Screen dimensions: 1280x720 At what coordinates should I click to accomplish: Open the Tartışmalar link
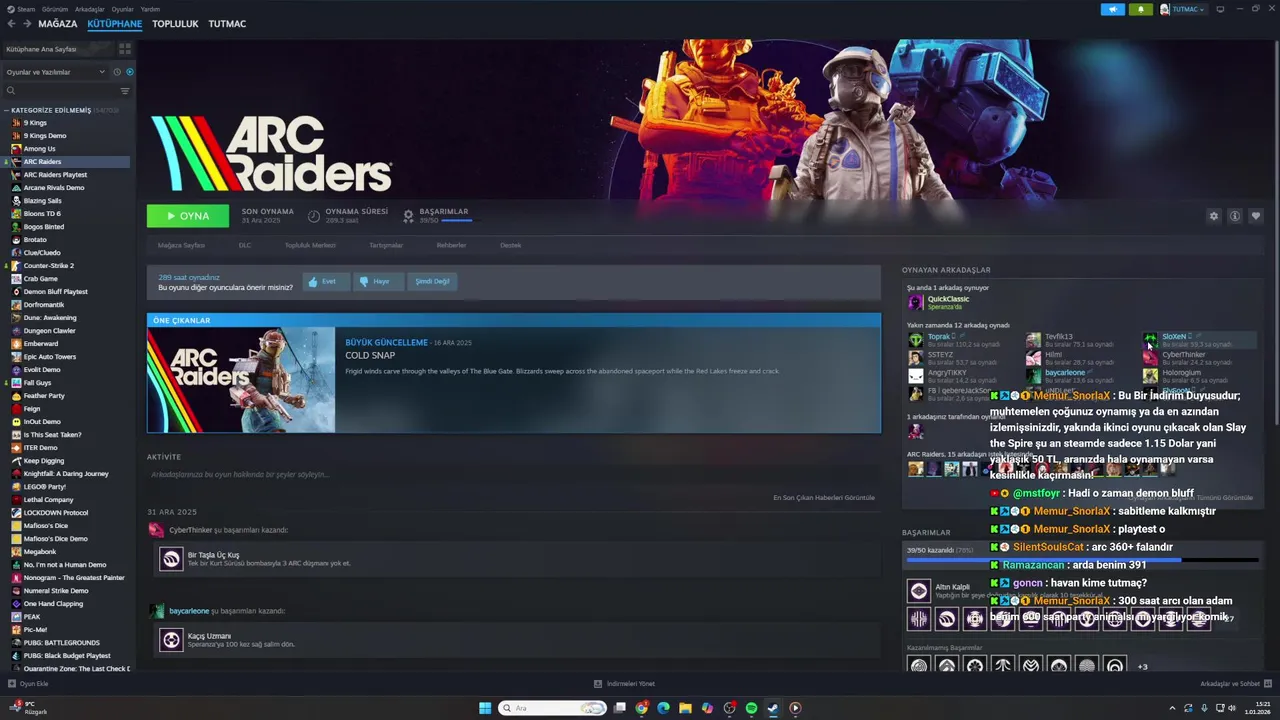[386, 245]
